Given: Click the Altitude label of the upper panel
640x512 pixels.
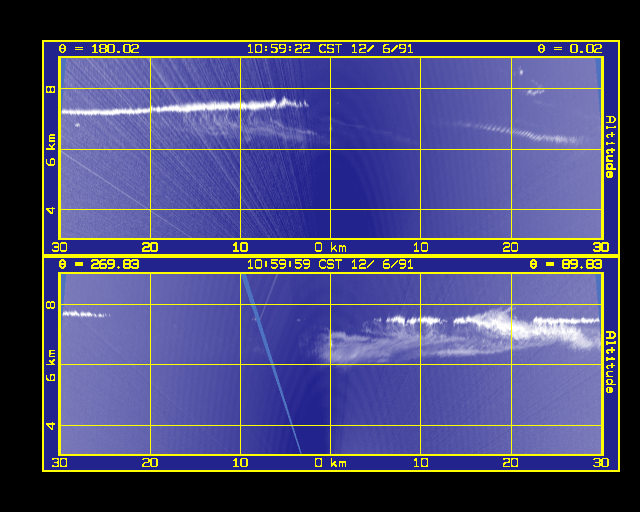Looking at the screenshot, I should [610, 147].
